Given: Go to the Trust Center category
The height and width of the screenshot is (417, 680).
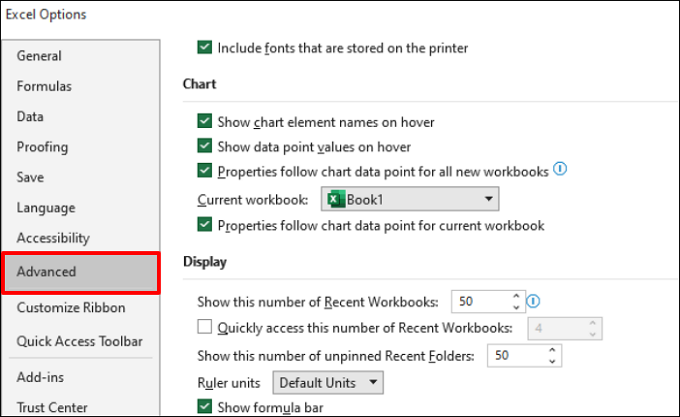Looking at the screenshot, I should point(52,407).
